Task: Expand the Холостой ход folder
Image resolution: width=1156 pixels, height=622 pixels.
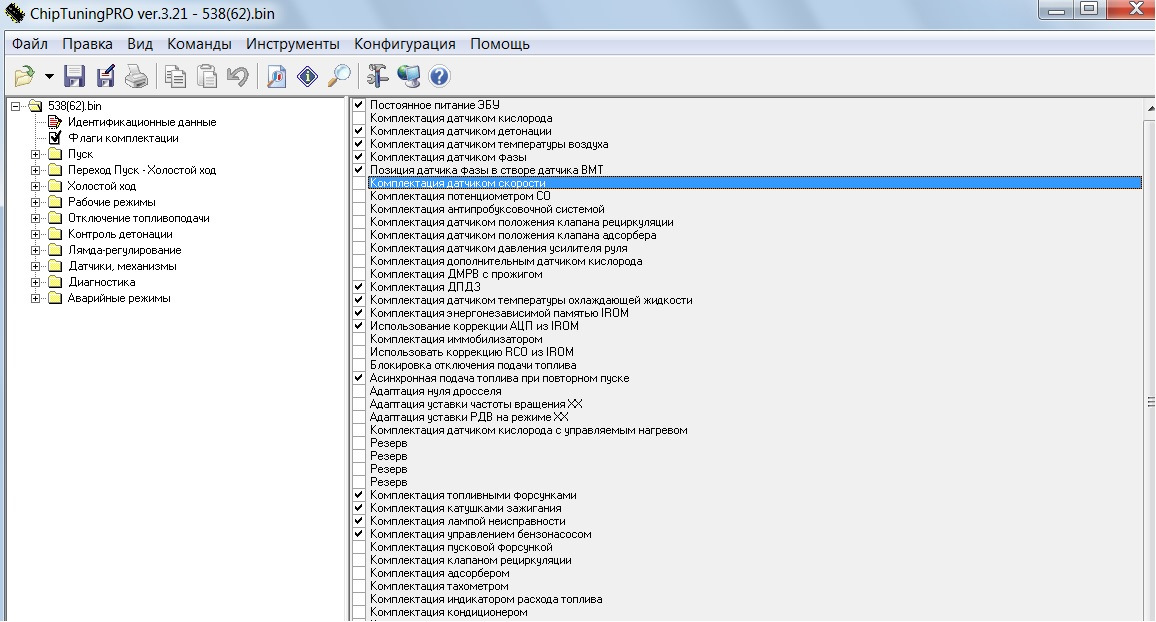Action: point(35,186)
